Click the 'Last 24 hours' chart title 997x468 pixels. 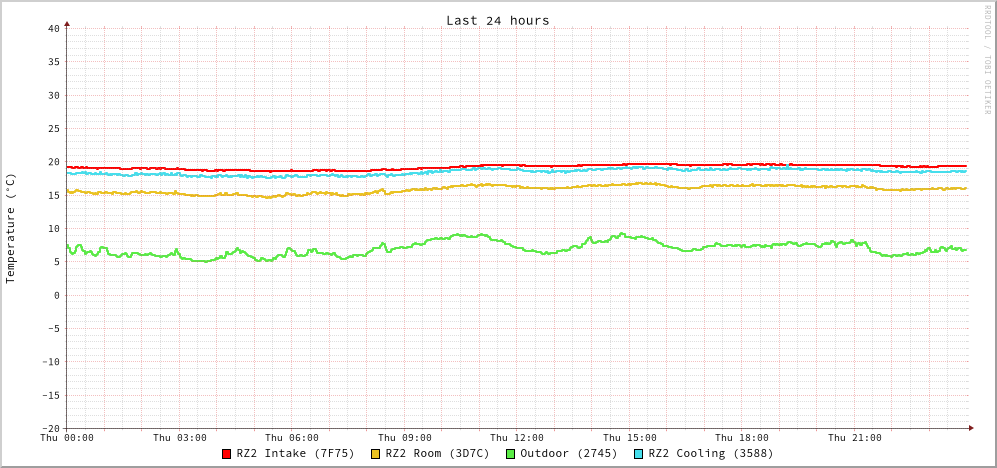pos(497,20)
